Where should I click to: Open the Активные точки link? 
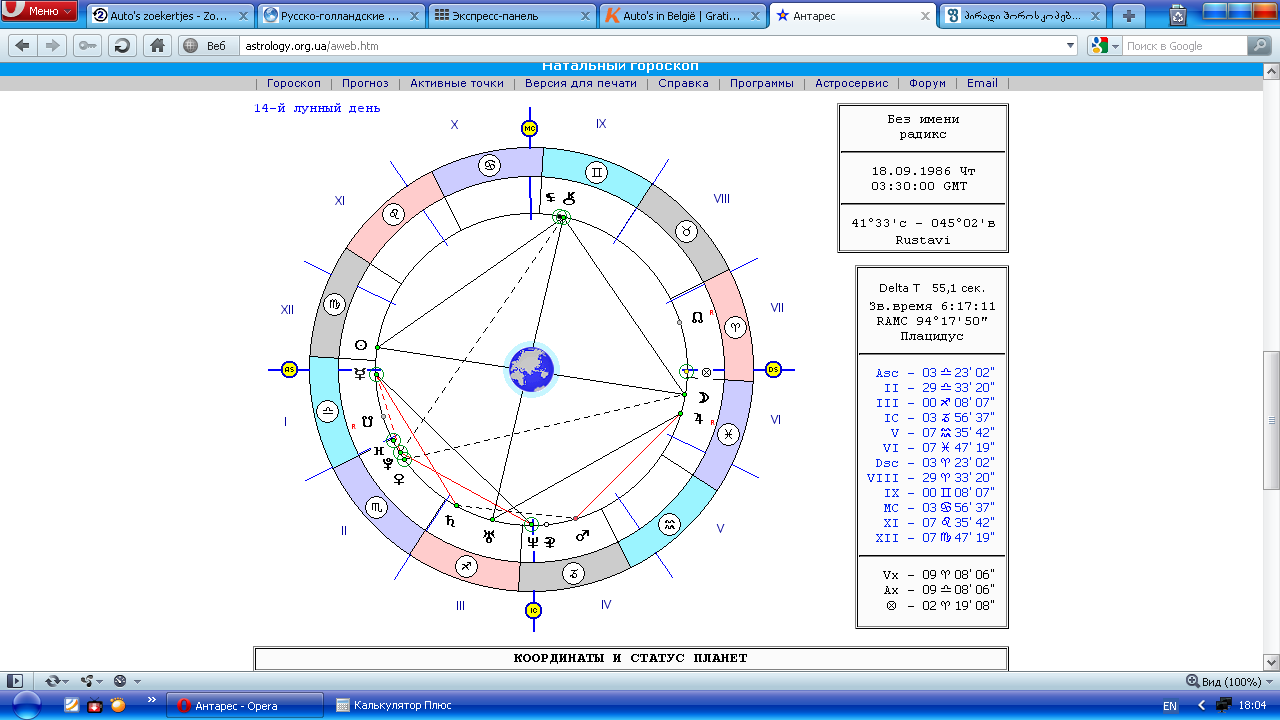click(x=457, y=83)
